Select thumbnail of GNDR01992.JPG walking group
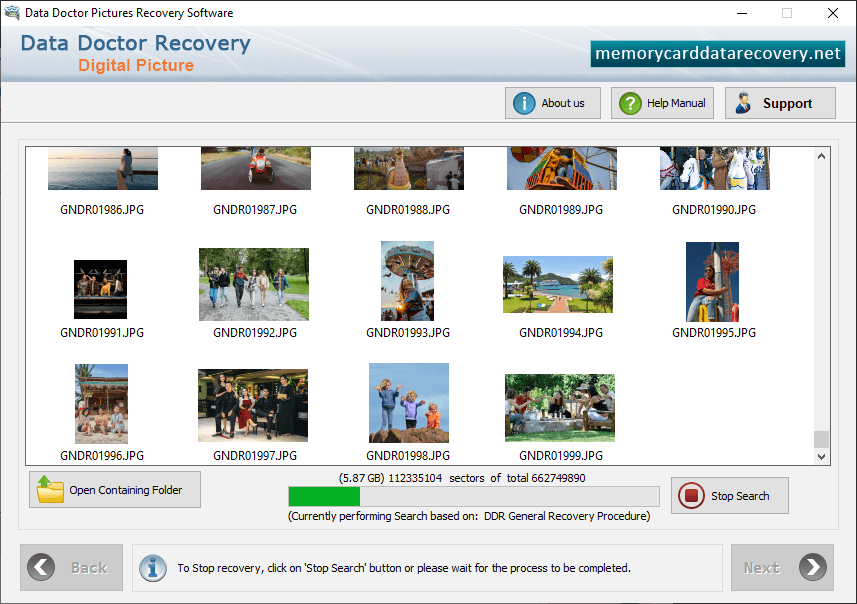 tap(254, 284)
